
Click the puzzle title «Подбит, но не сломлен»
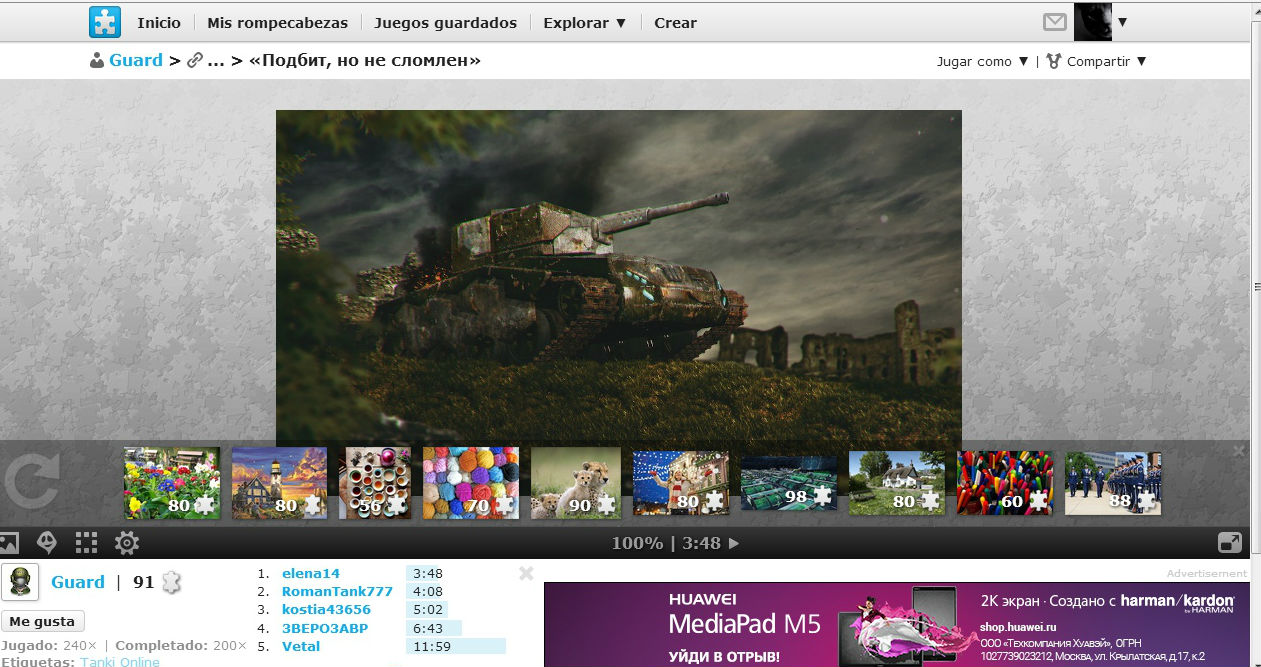tap(365, 60)
